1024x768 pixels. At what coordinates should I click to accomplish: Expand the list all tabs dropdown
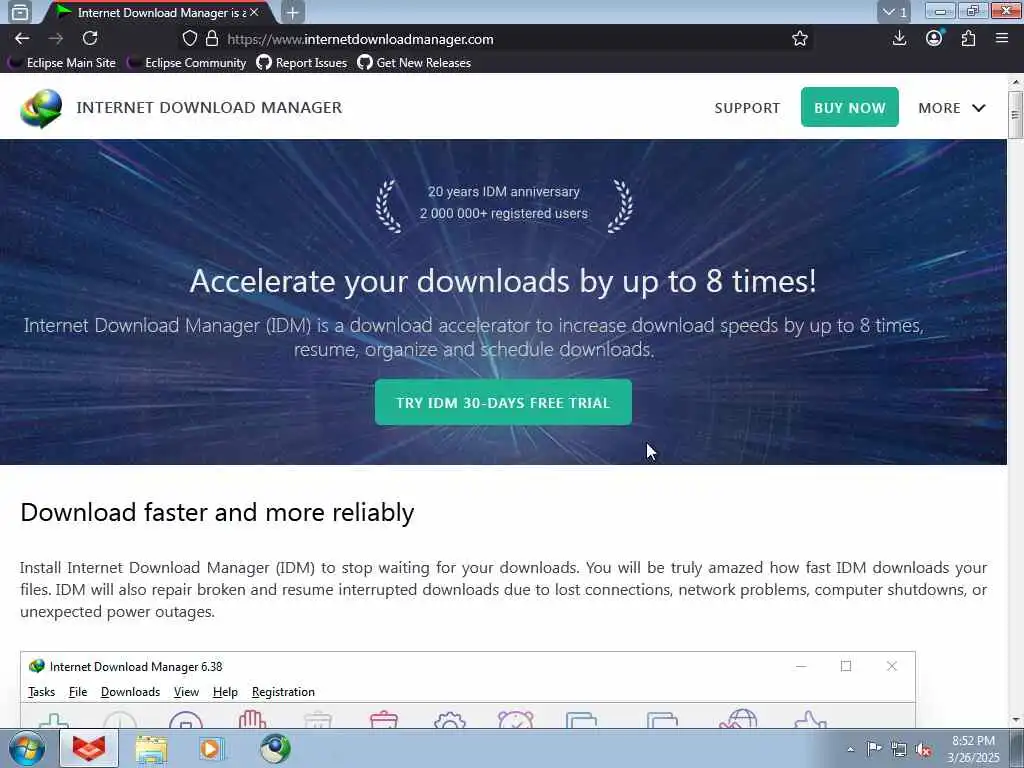pyautogui.click(x=895, y=12)
